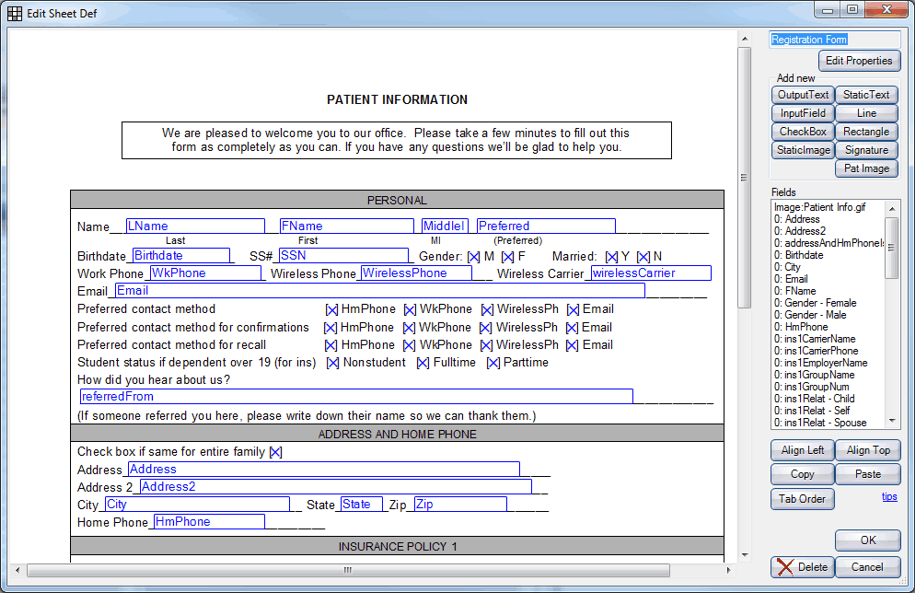This screenshot has width=915, height=593.
Task: Select Nonstudent checkbox
Action: (333, 363)
